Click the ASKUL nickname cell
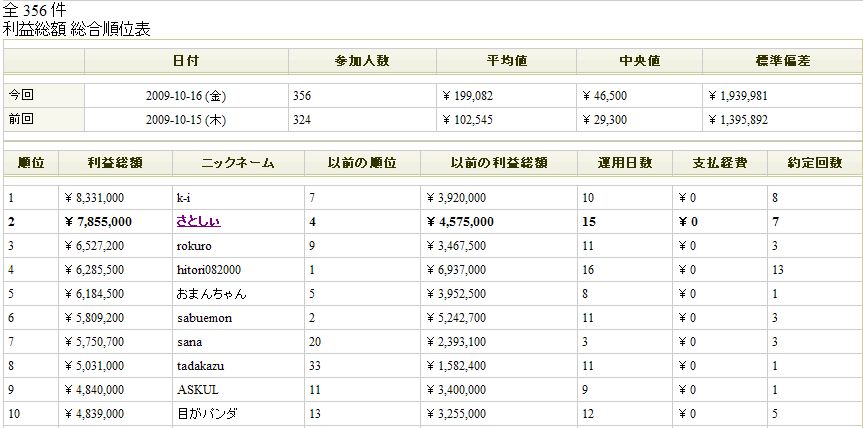The height and width of the screenshot is (428, 863). (x=194, y=390)
